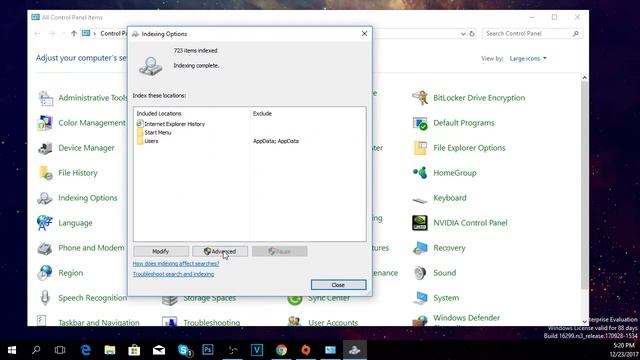Open the Device Manager icon
This screenshot has height=360, width=640.
tap(45, 148)
